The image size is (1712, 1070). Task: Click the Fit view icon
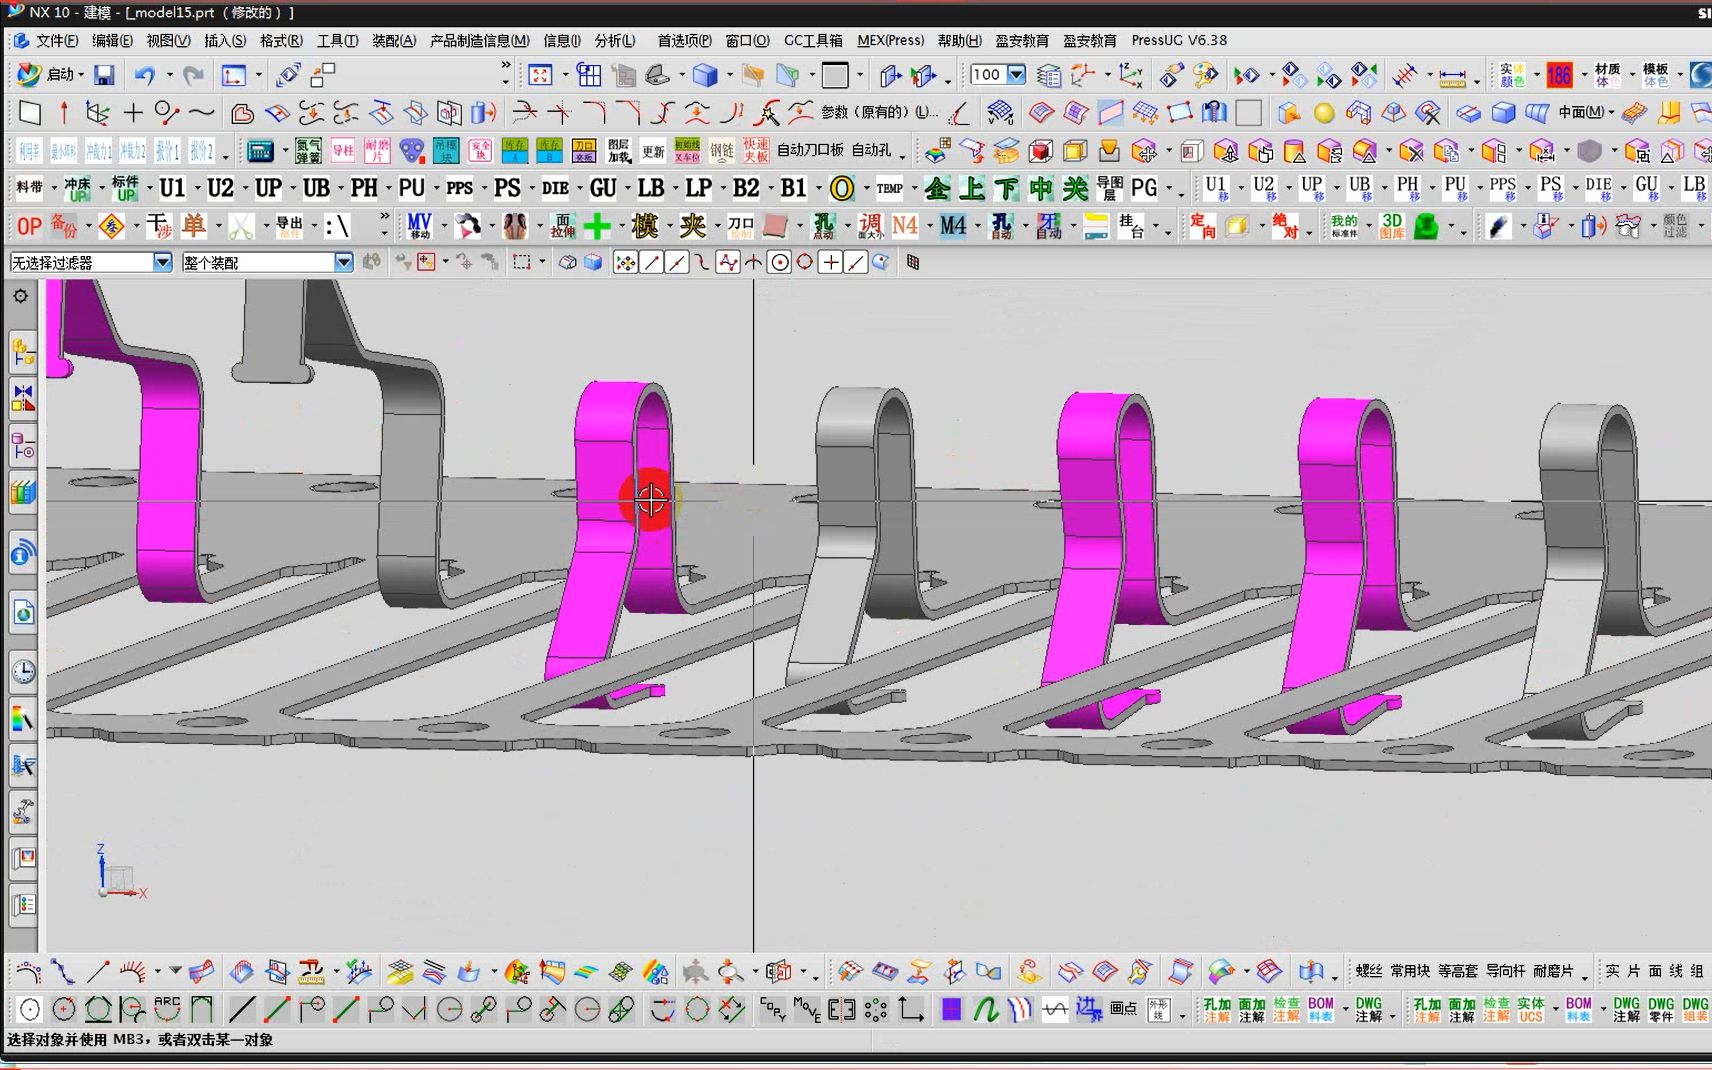click(x=540, y=75)
